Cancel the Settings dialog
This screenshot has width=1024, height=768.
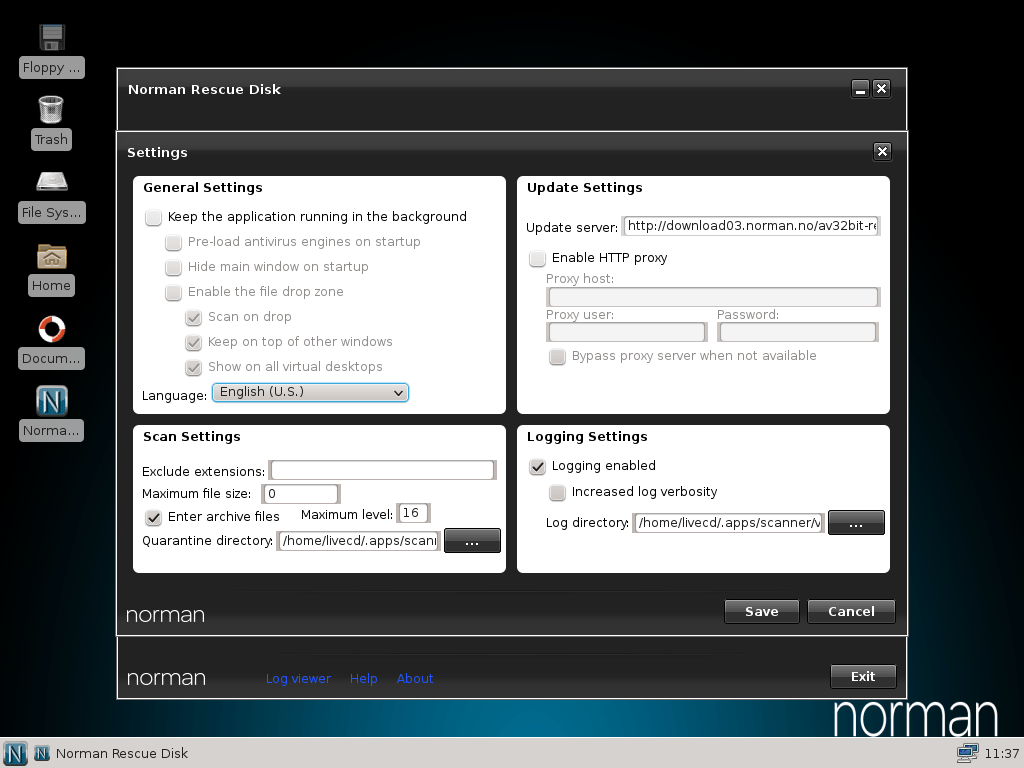pos(851,611)
